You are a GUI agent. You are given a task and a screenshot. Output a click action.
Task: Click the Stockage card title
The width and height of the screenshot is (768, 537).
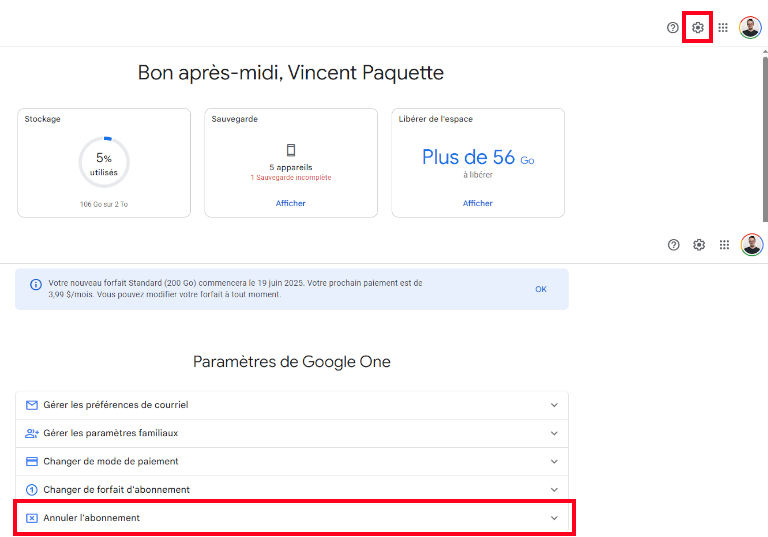coord(43,119)
